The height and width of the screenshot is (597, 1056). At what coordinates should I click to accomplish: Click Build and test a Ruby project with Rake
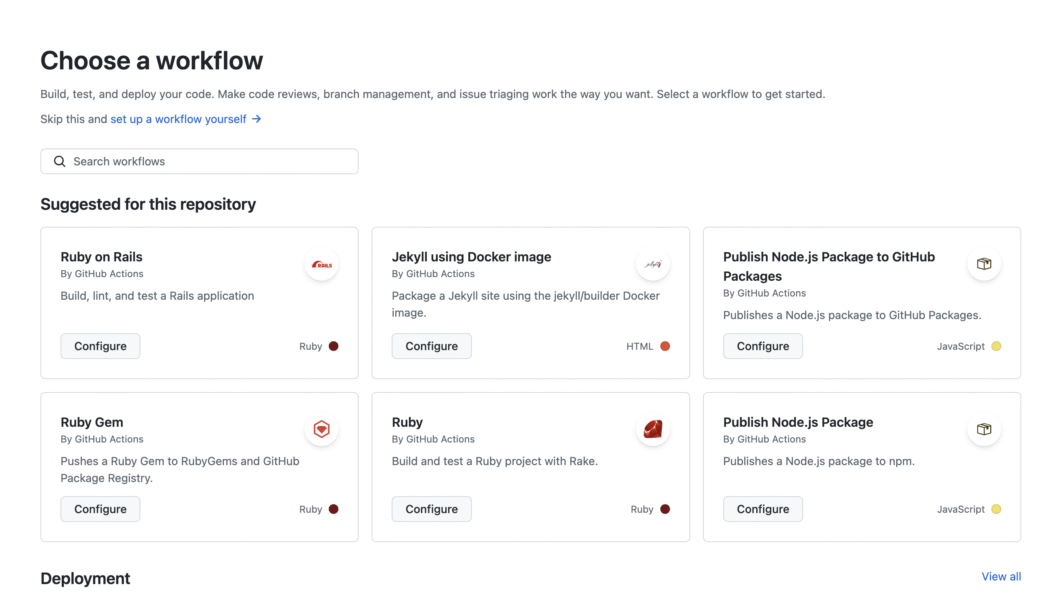click(x=494, y=462)
